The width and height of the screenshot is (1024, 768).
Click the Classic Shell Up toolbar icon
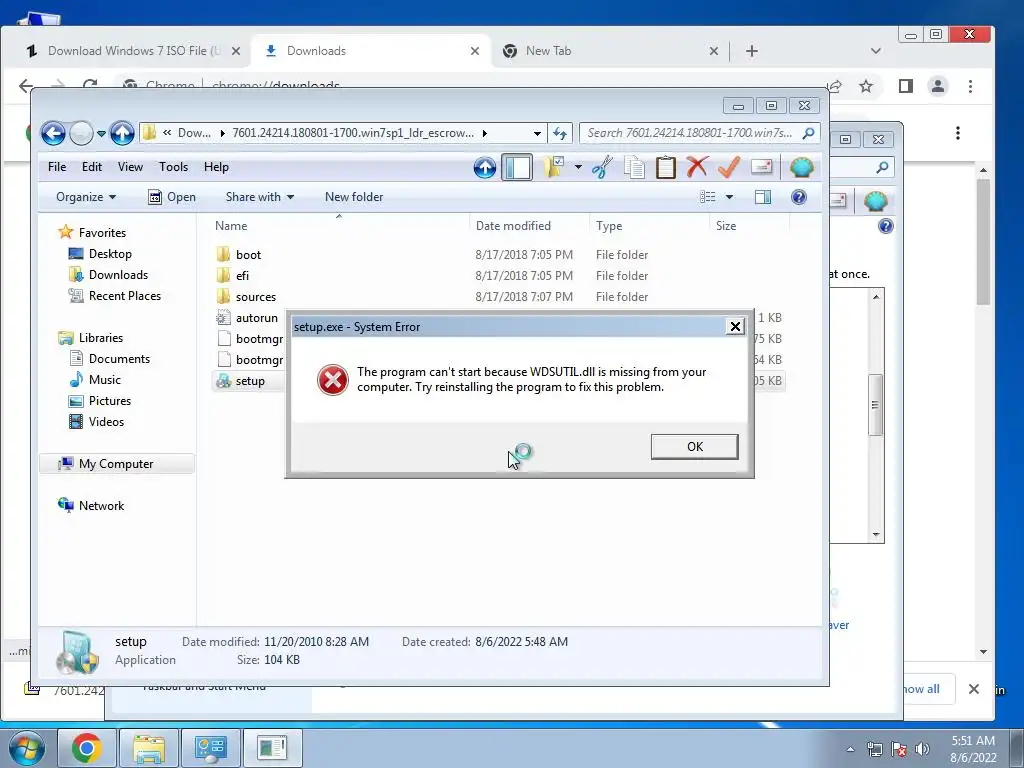(485, 168)
